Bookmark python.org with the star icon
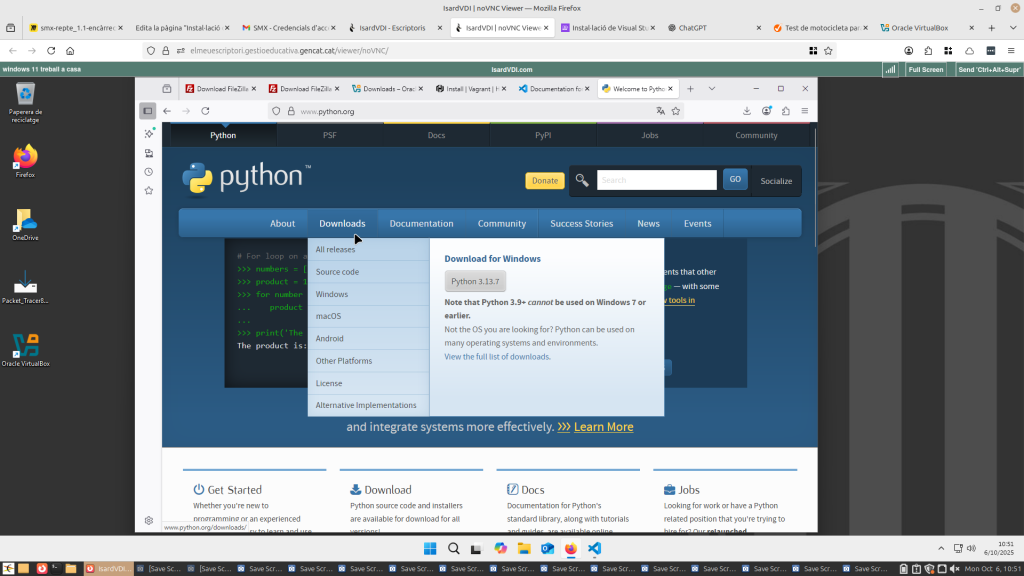 pyautogui.click(x=676, y=111)
